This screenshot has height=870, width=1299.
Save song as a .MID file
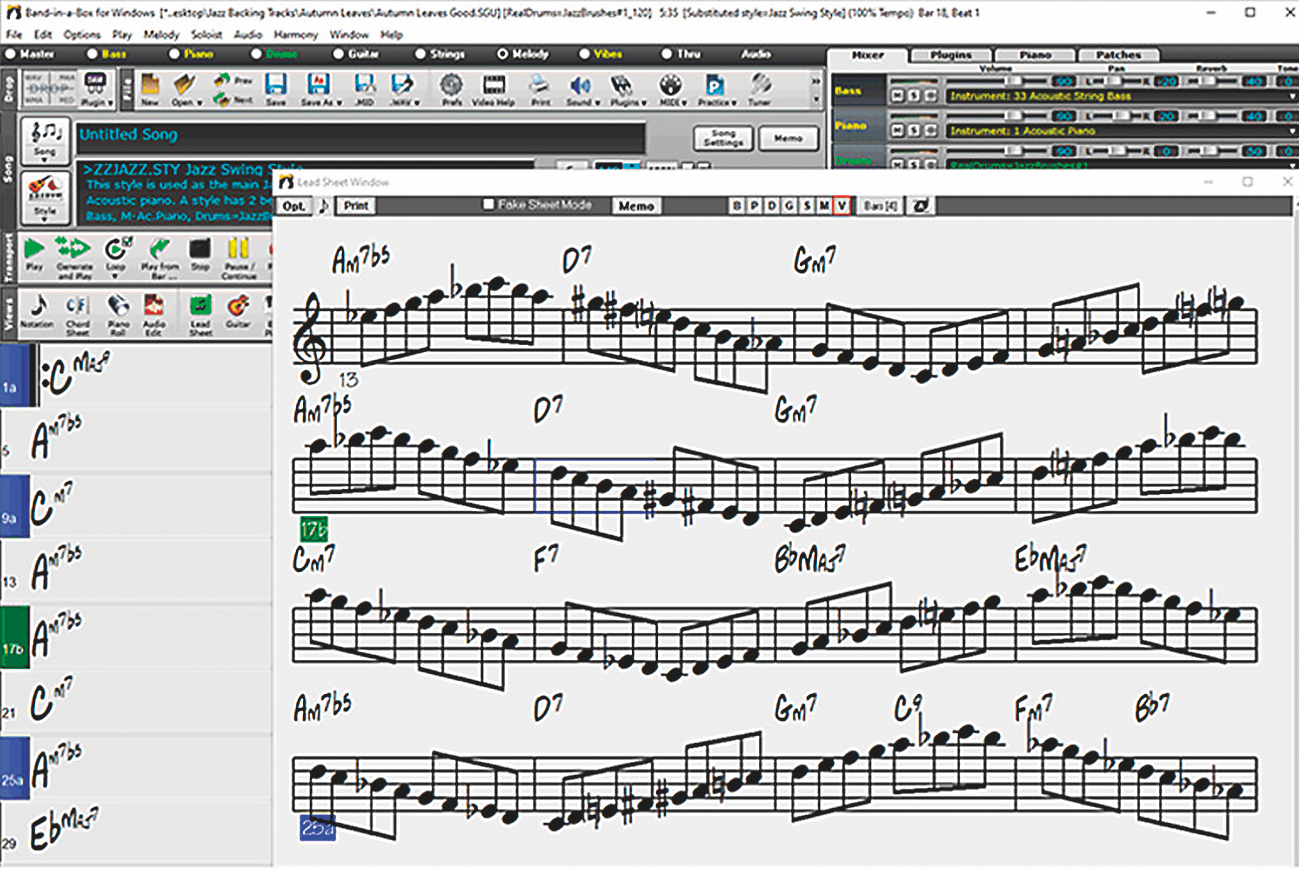[x=365, y=89]
